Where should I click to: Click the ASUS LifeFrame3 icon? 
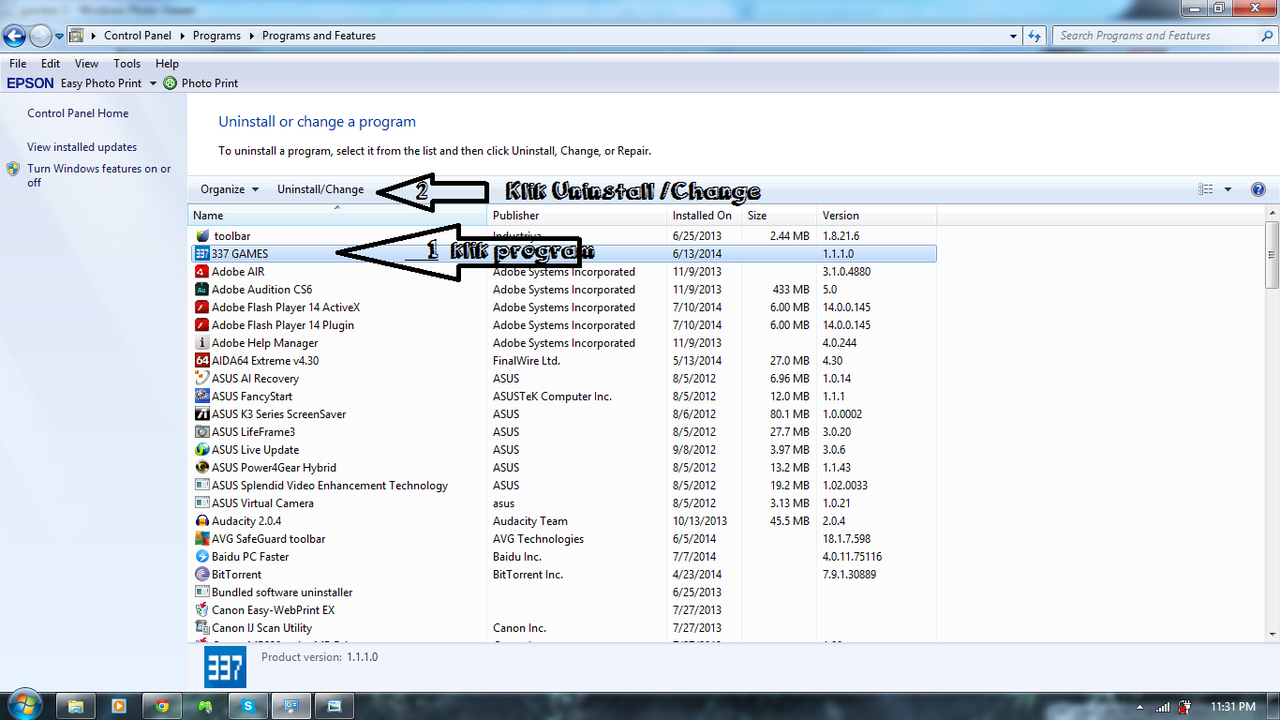pyautogui.click(x=203, y=432)
